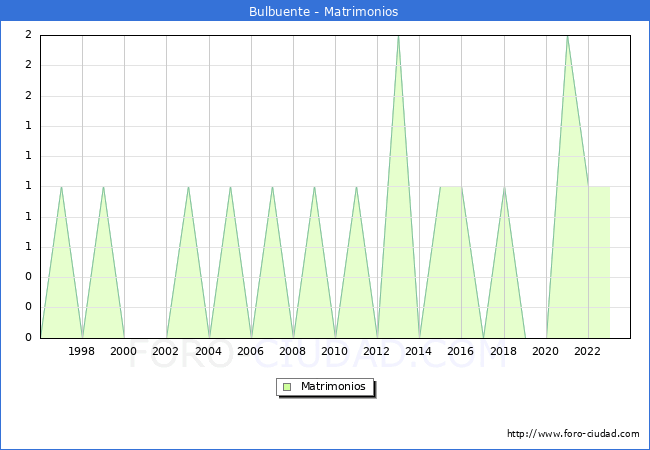
Task: Select the 2016 x-axis label
Action: (x=461, y=351)
